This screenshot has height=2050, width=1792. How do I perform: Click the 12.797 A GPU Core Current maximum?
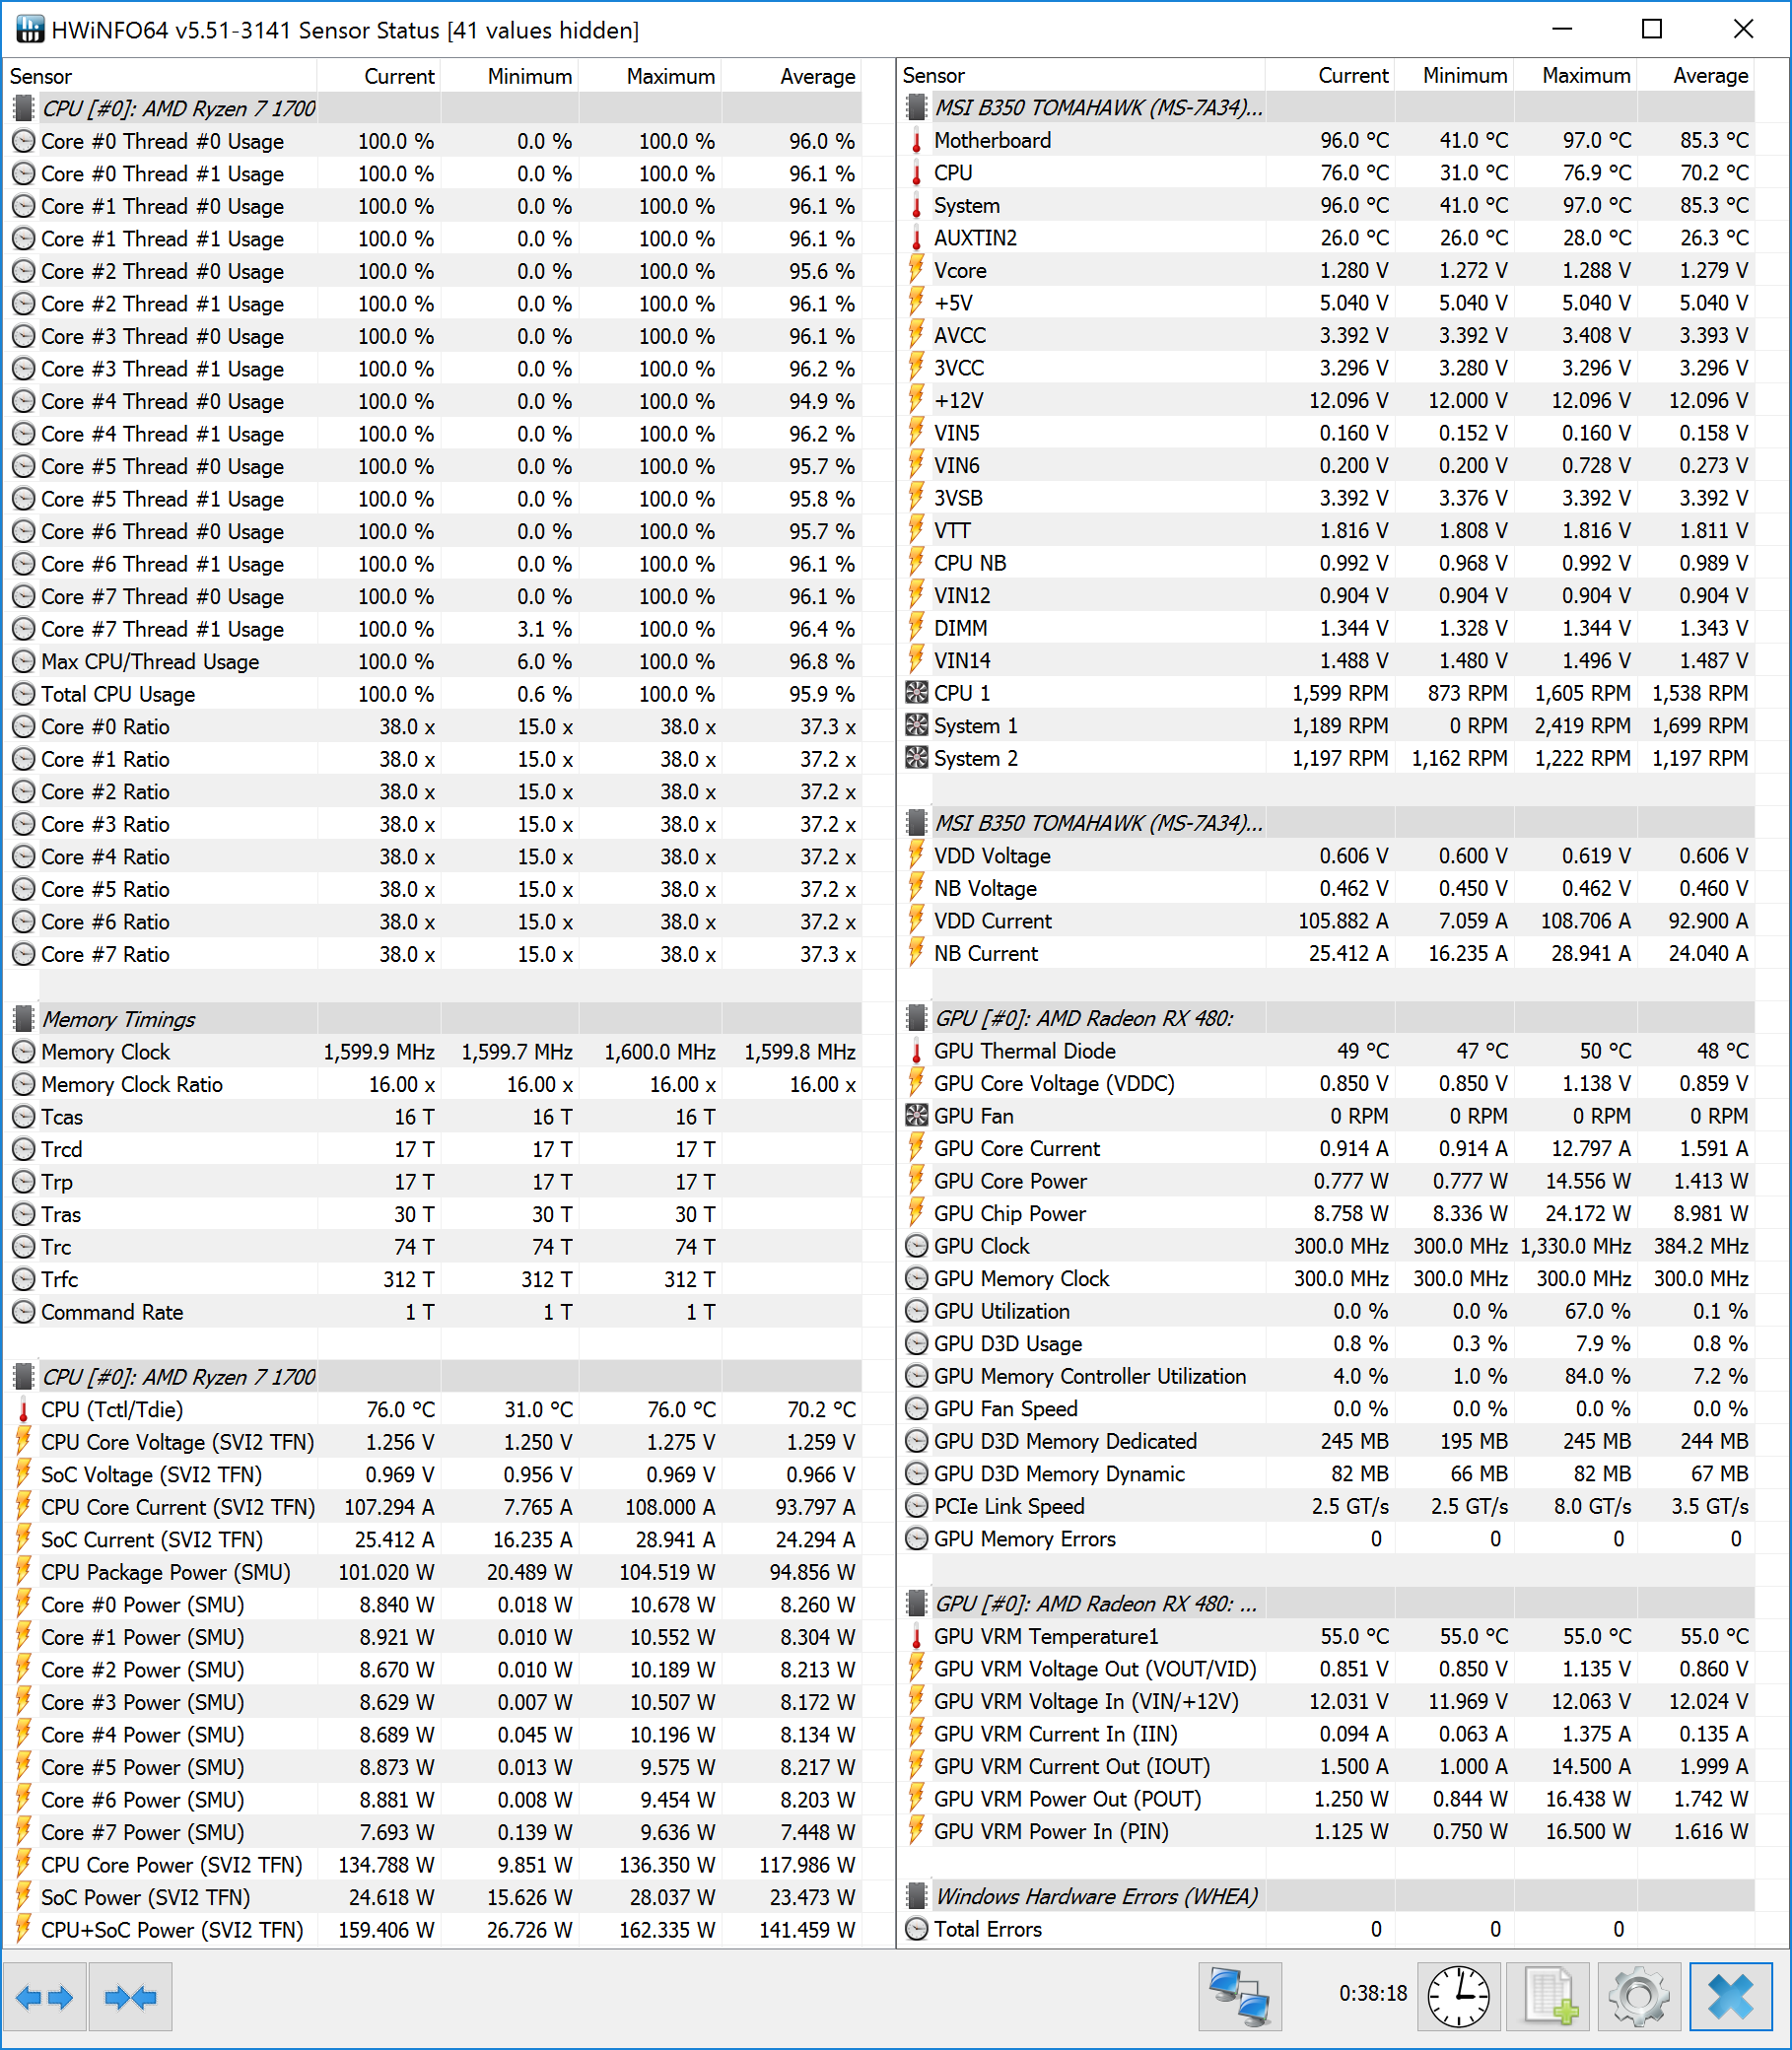tap(1589, 1148)
